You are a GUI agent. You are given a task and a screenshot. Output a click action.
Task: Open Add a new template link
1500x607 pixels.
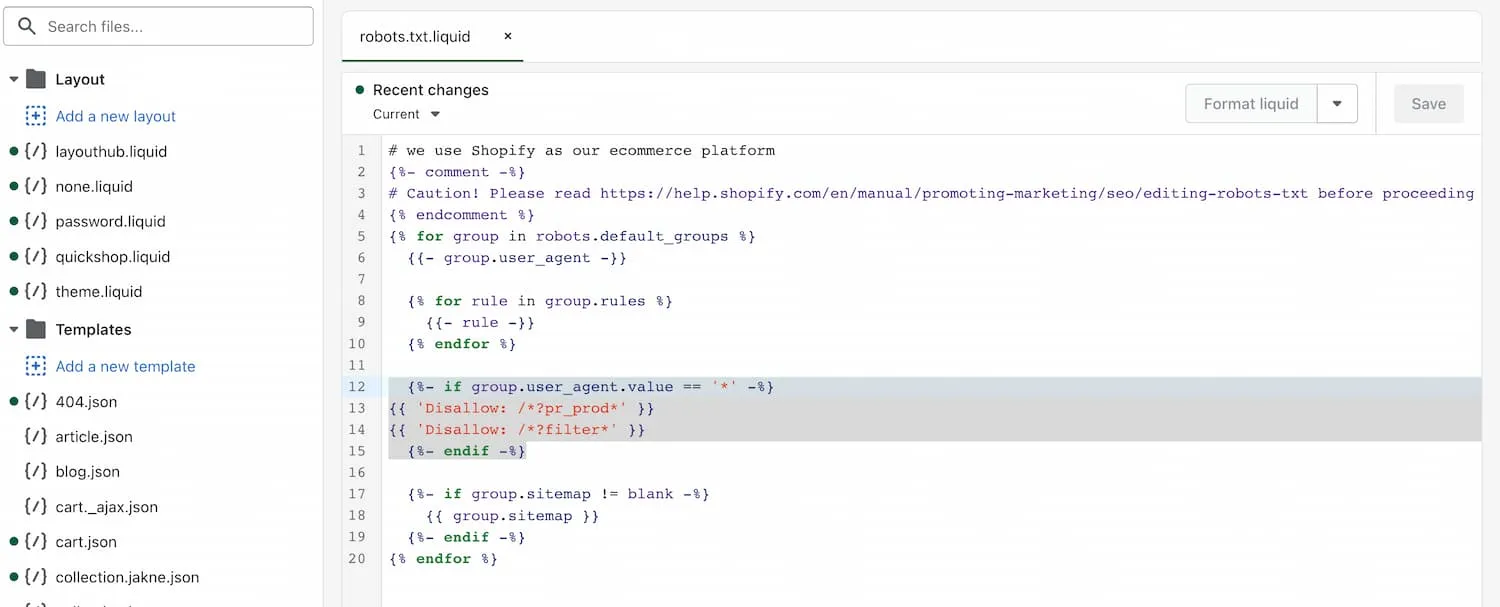click(126, 366)
